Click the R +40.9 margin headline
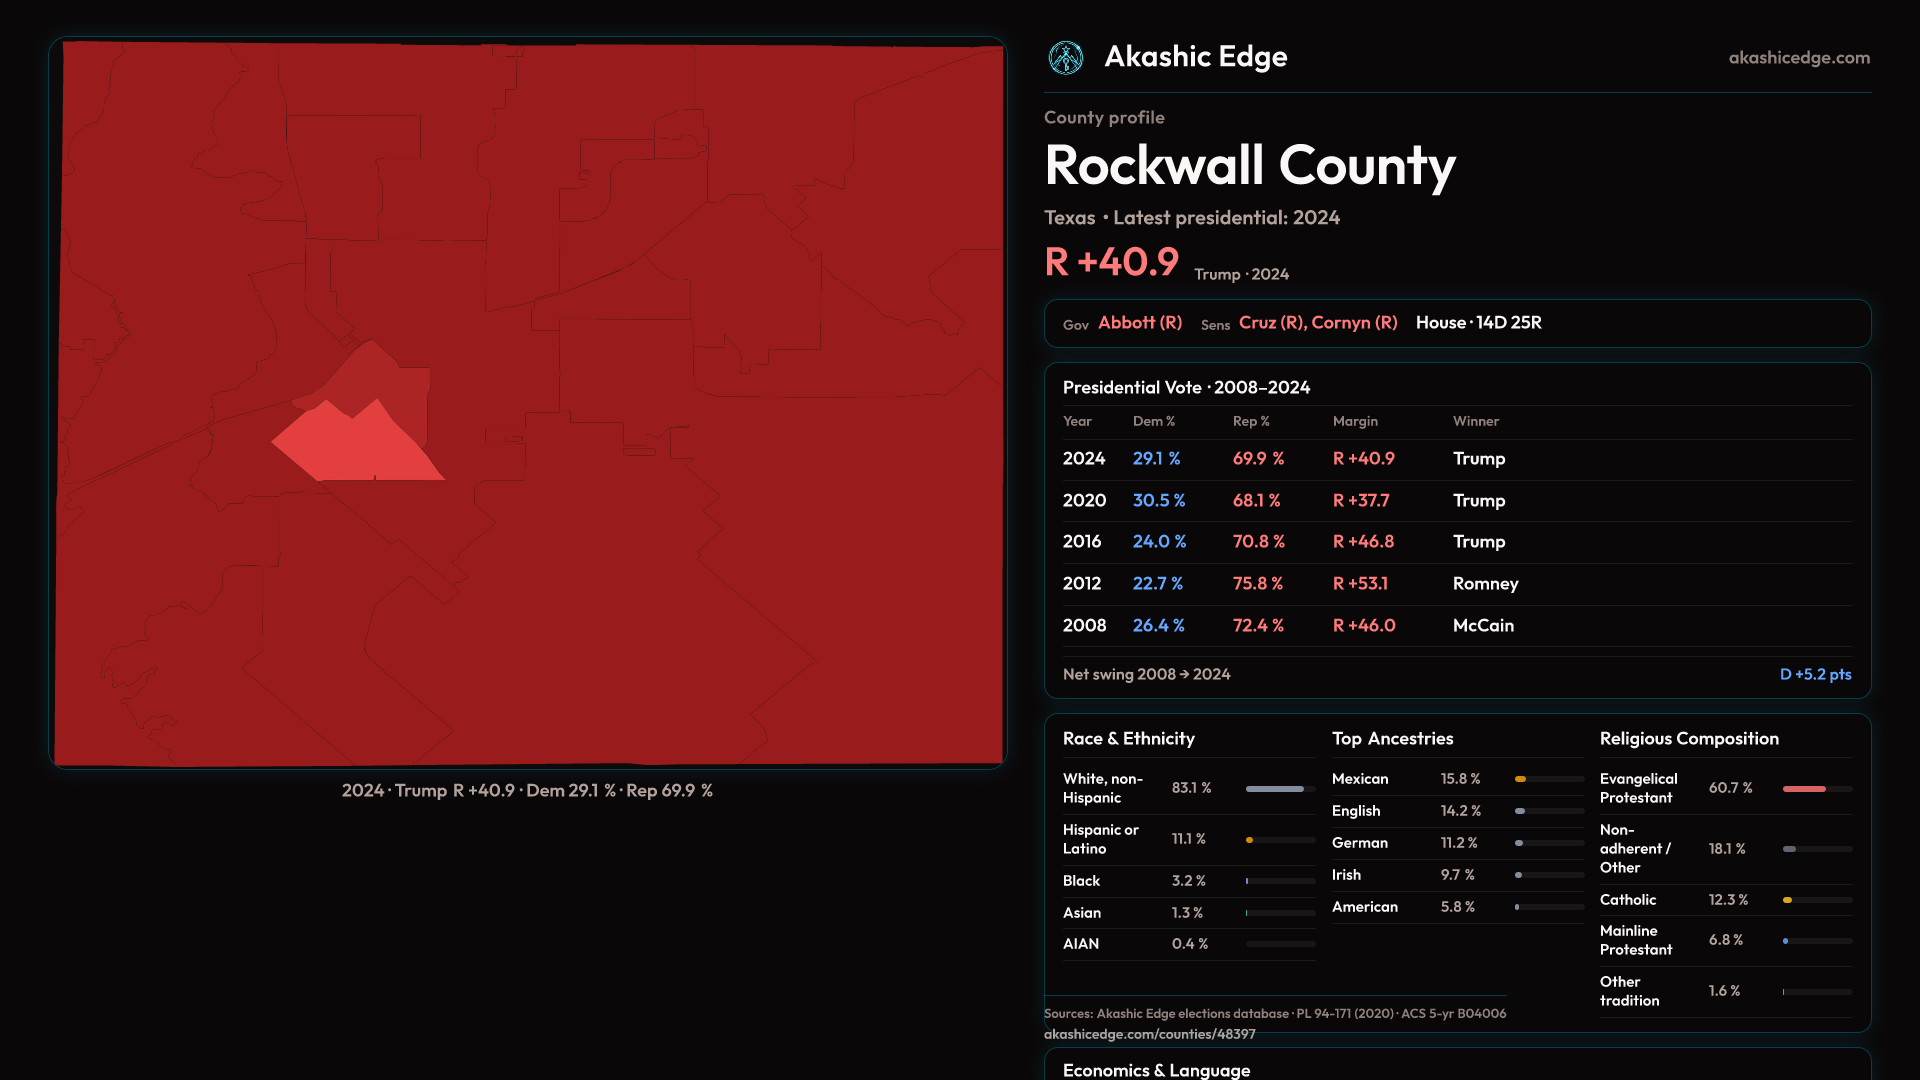 (x=1111, y=262)
